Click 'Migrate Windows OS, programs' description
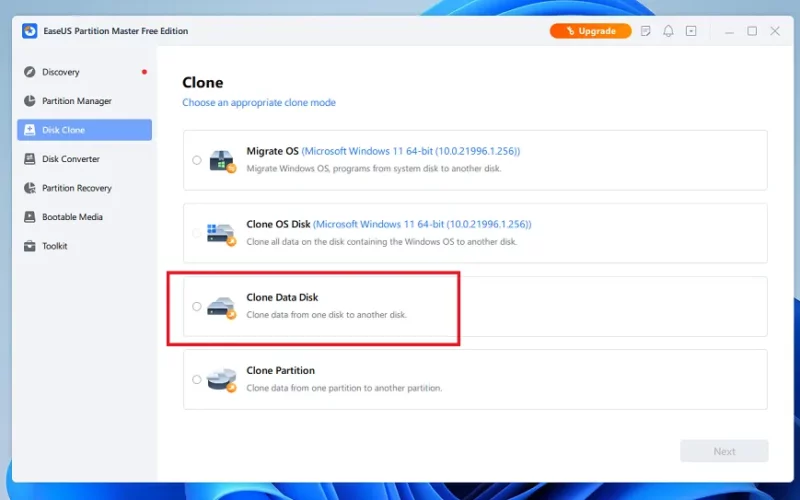The image size is (800, 500). [x=373, y=168]
